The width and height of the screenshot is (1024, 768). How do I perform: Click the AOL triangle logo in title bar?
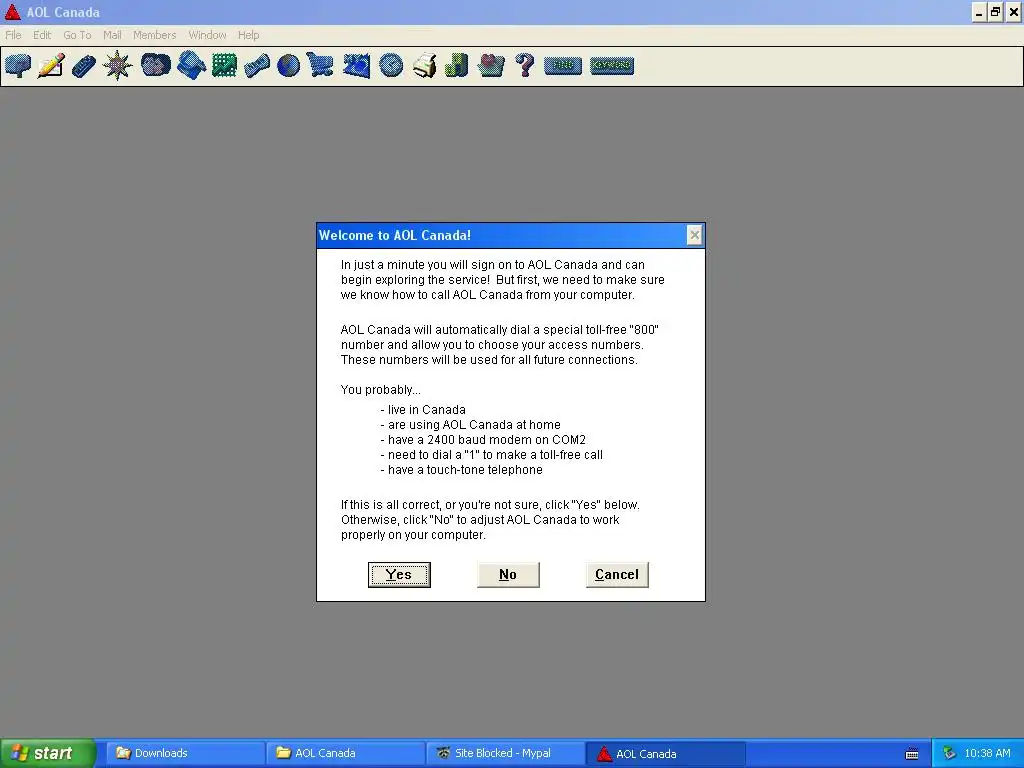[x=12, y=12]
